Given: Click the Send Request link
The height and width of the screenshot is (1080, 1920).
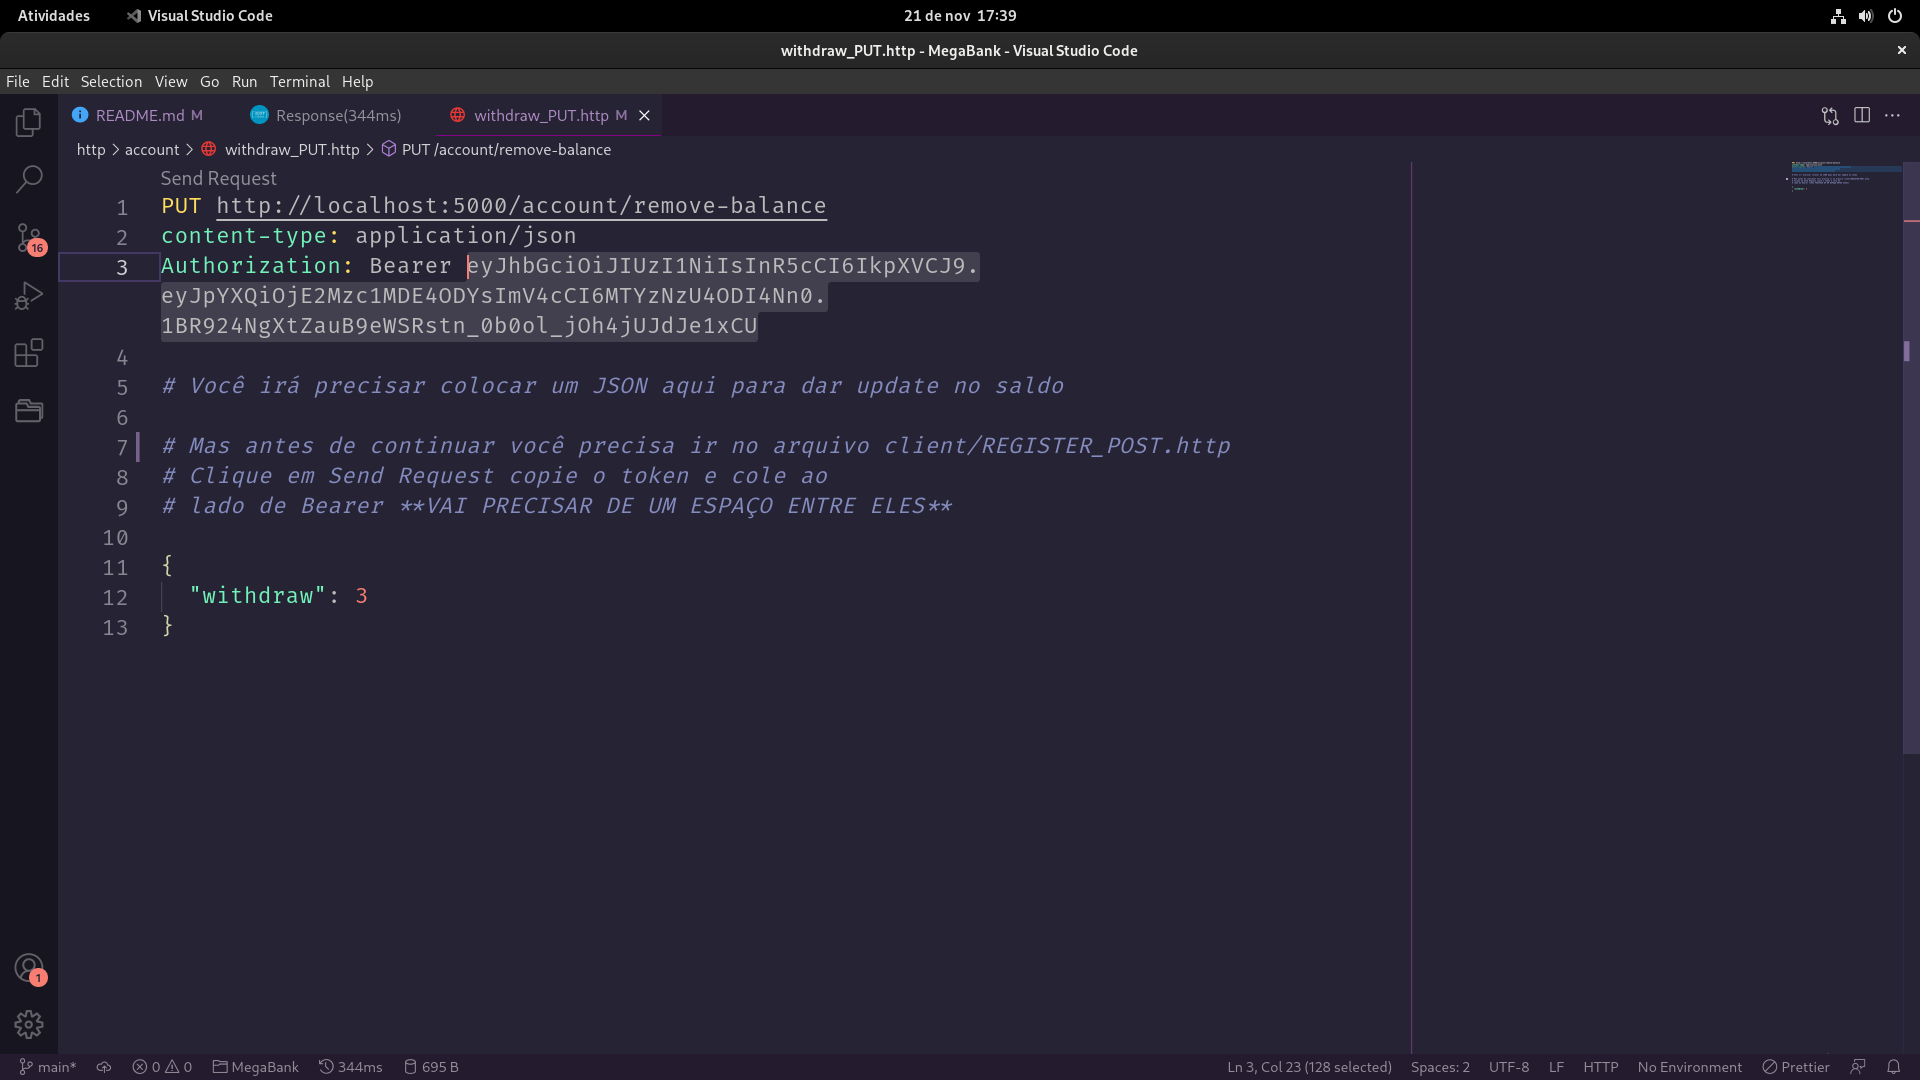Looking at the screenshot, I should 218,178.
